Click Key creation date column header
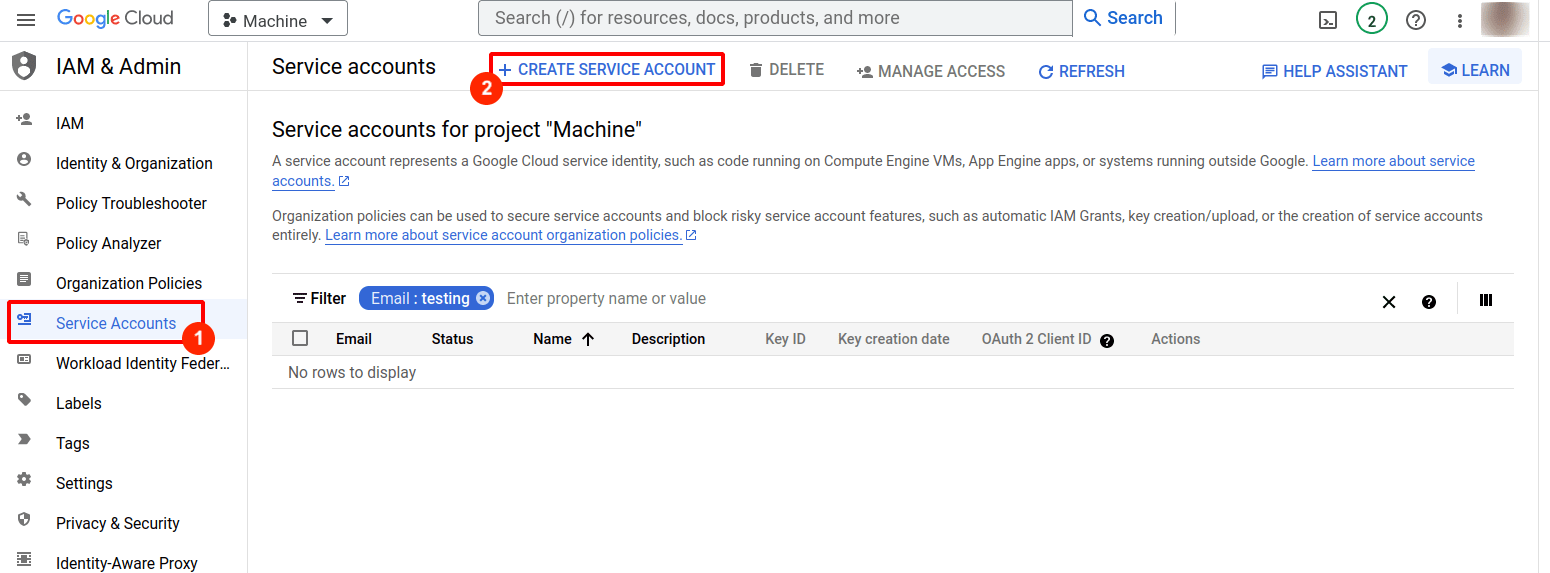The height and width of the screenshot is (573, 1550). click(894, 339)
